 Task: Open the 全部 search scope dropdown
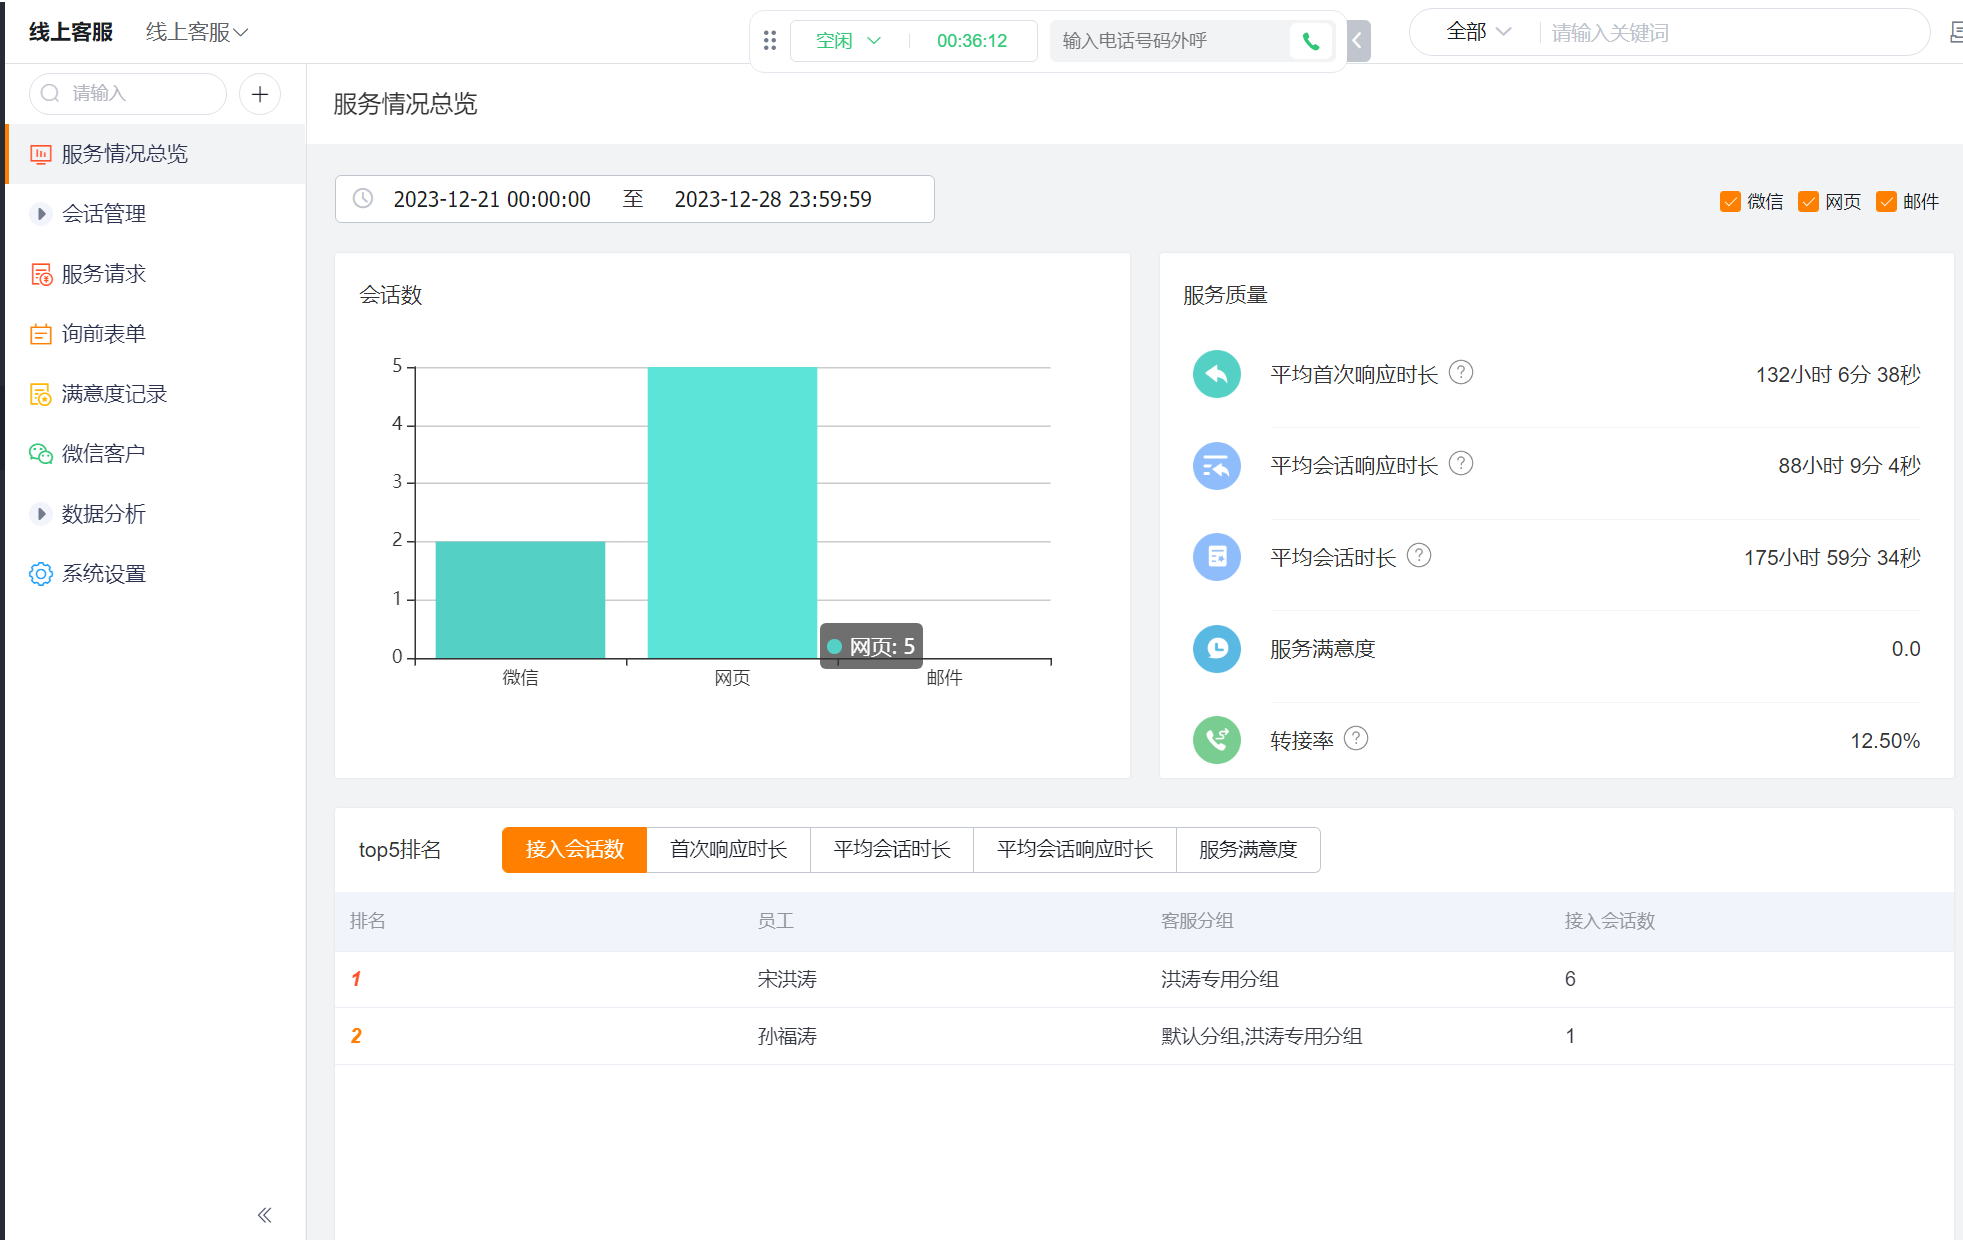[1478, 32]
